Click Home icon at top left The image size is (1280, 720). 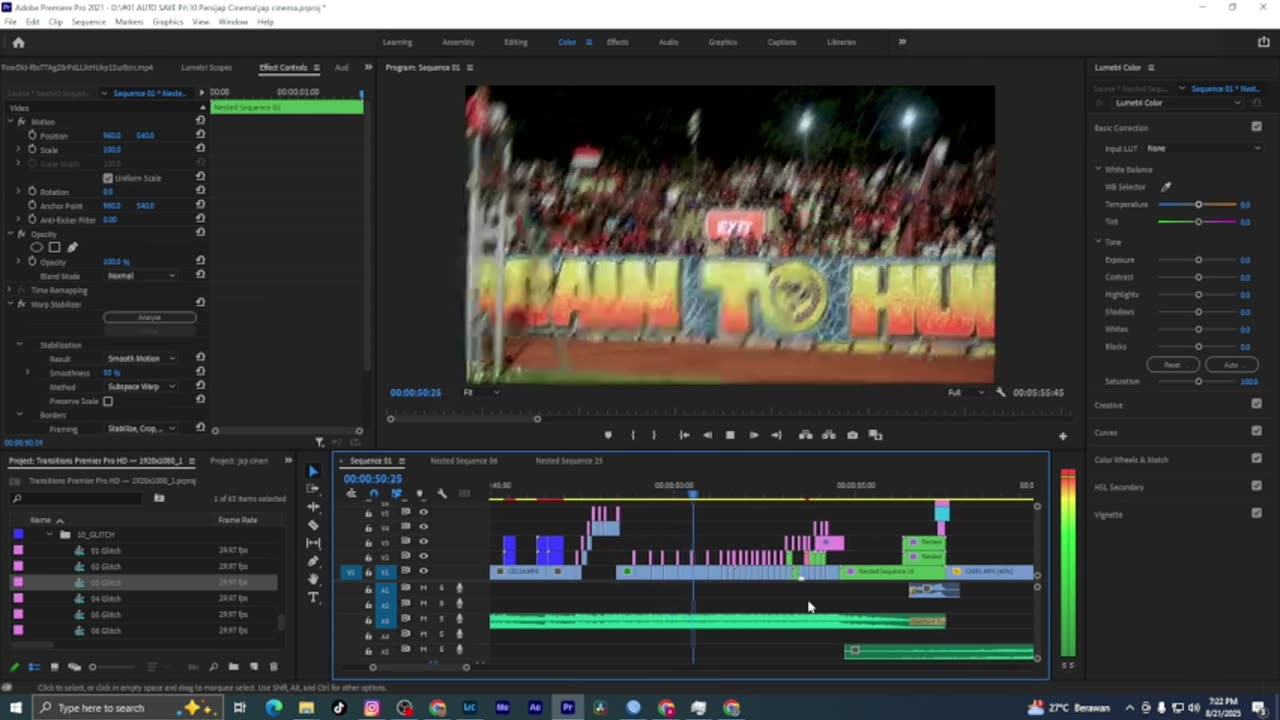18,42
